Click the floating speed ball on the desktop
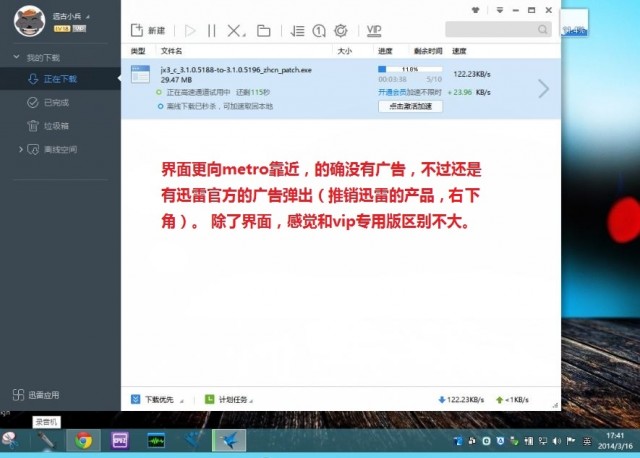The image size is (640, 458). click(574, 23)
